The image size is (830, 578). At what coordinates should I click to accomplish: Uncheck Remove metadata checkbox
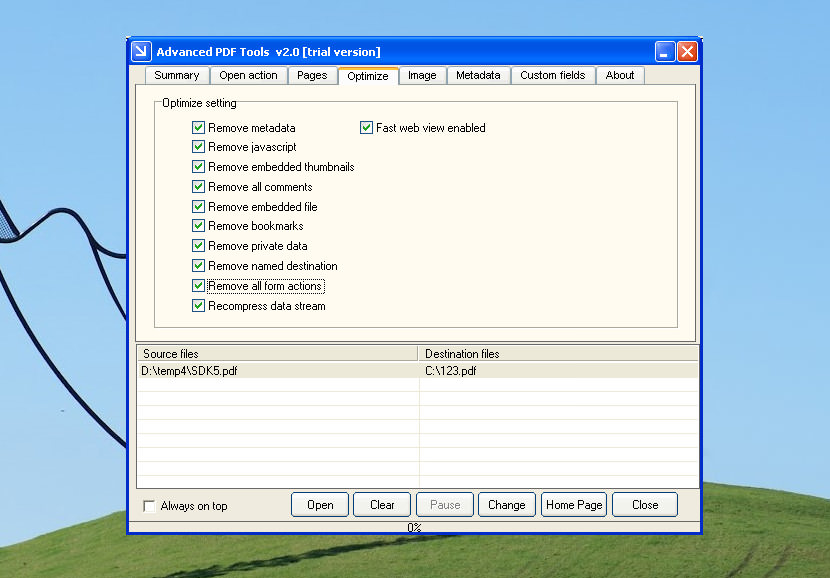(x=199, y=128)
